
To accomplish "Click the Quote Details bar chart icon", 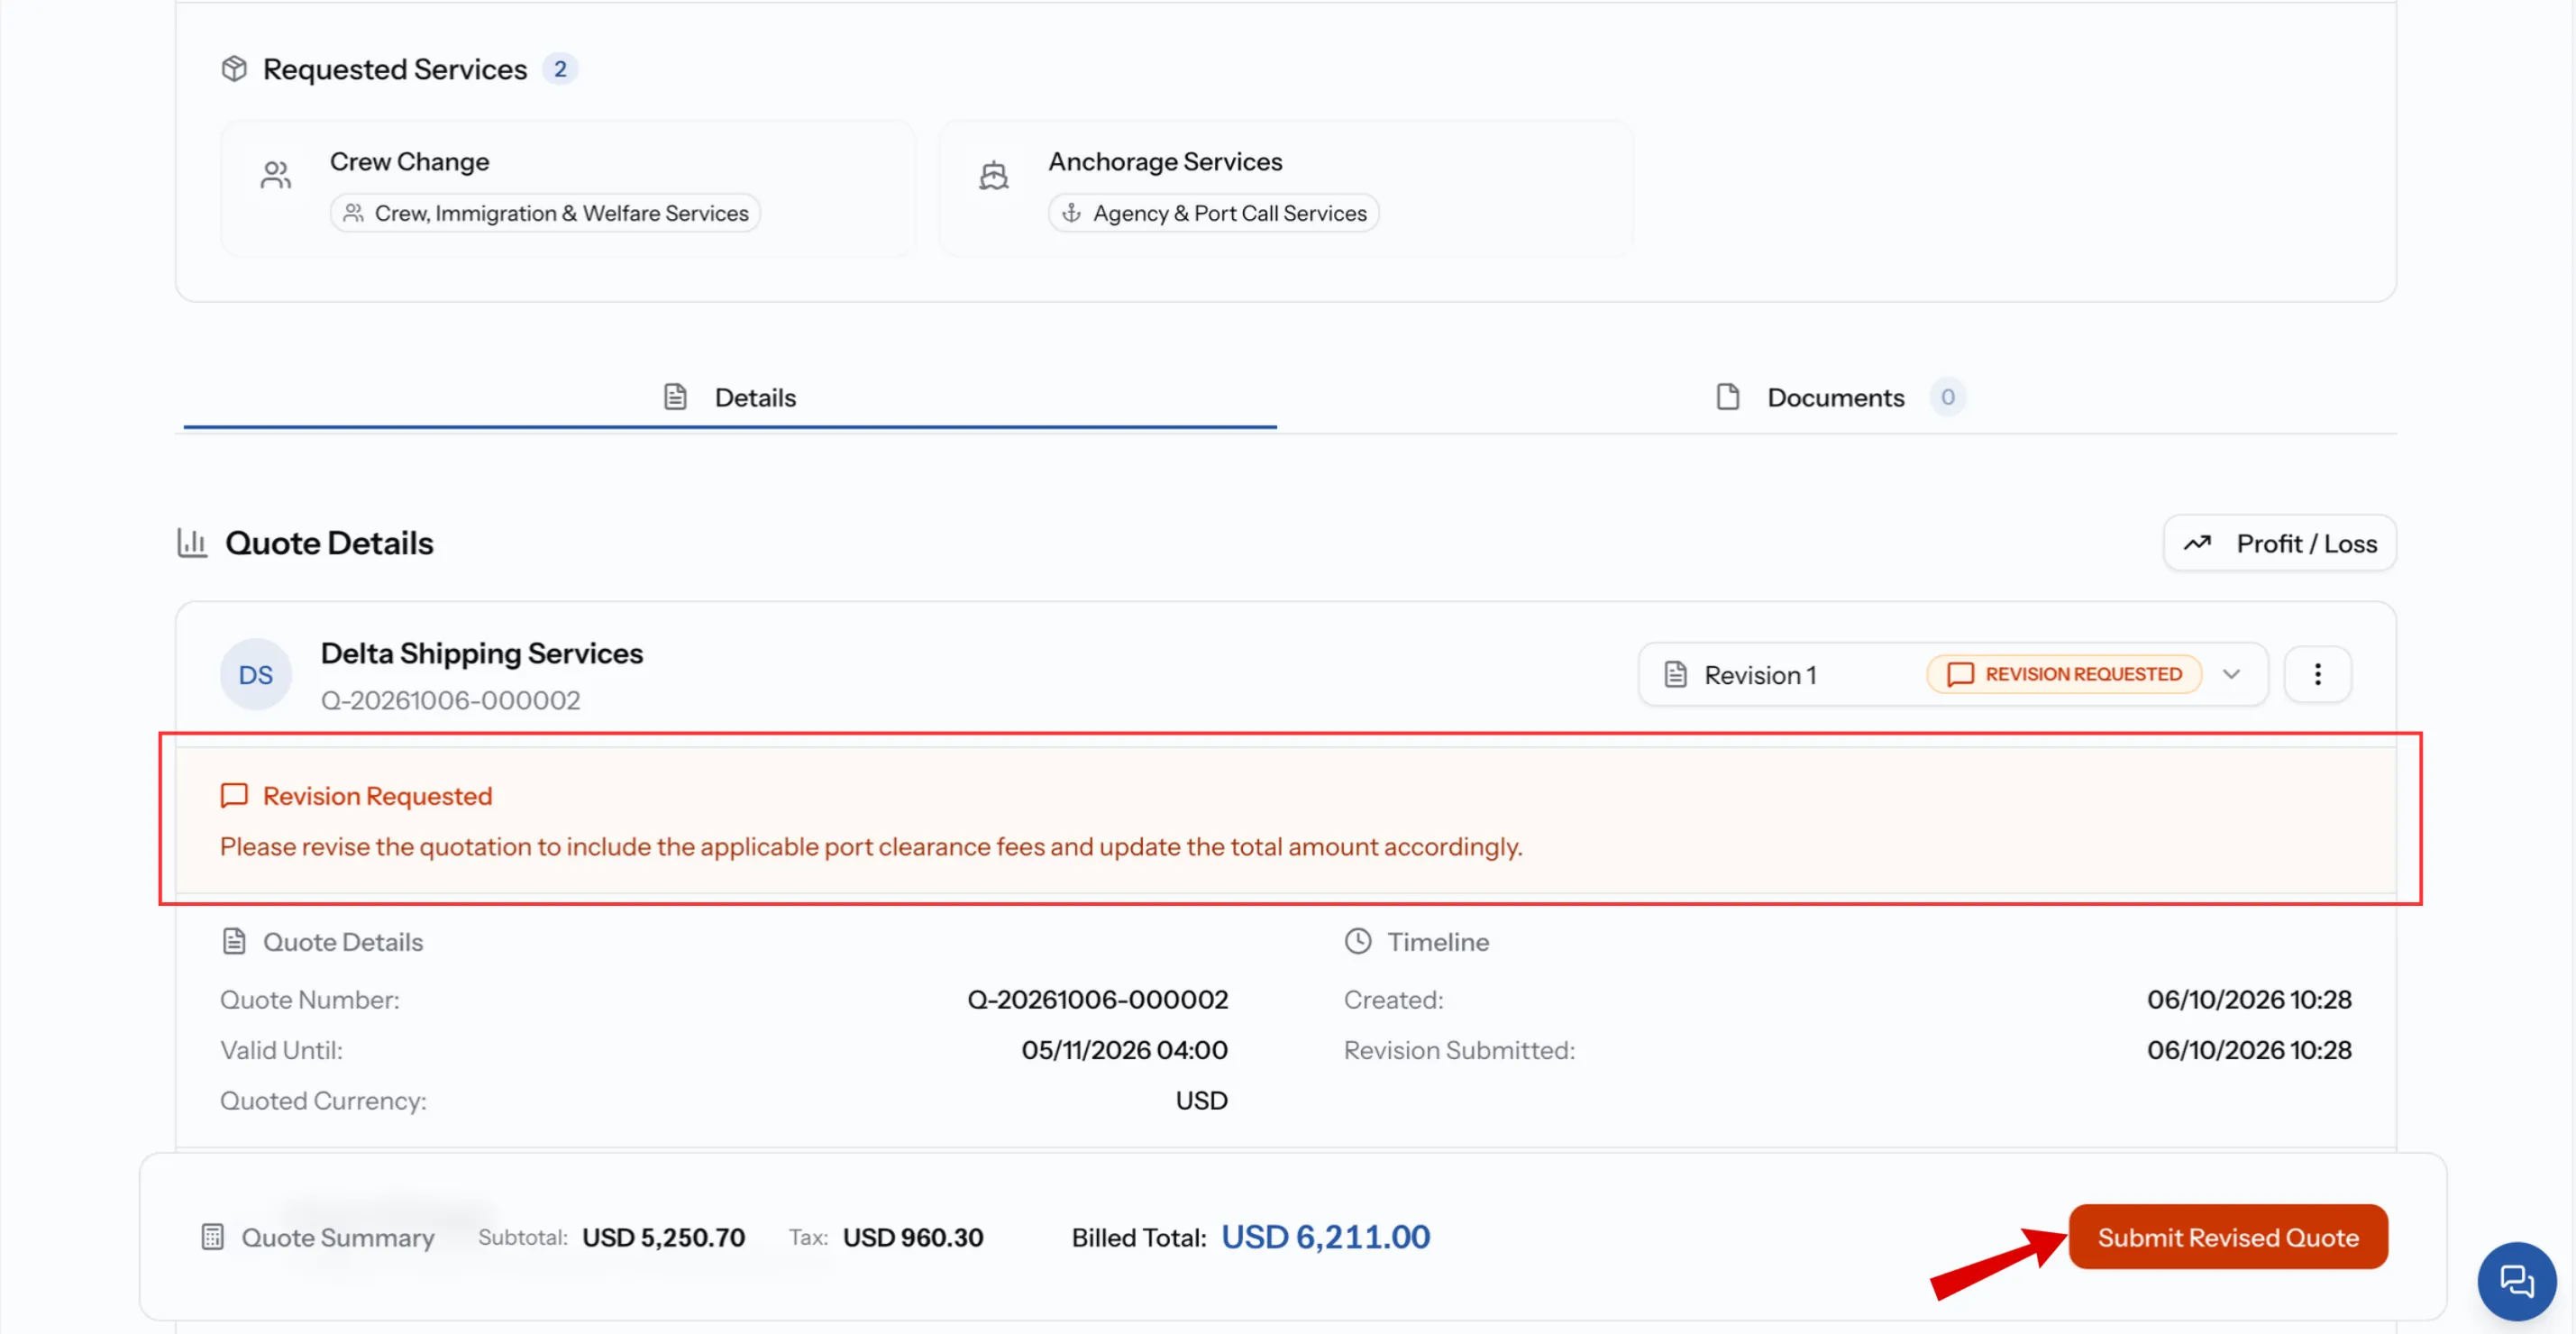I will point(192,543).
